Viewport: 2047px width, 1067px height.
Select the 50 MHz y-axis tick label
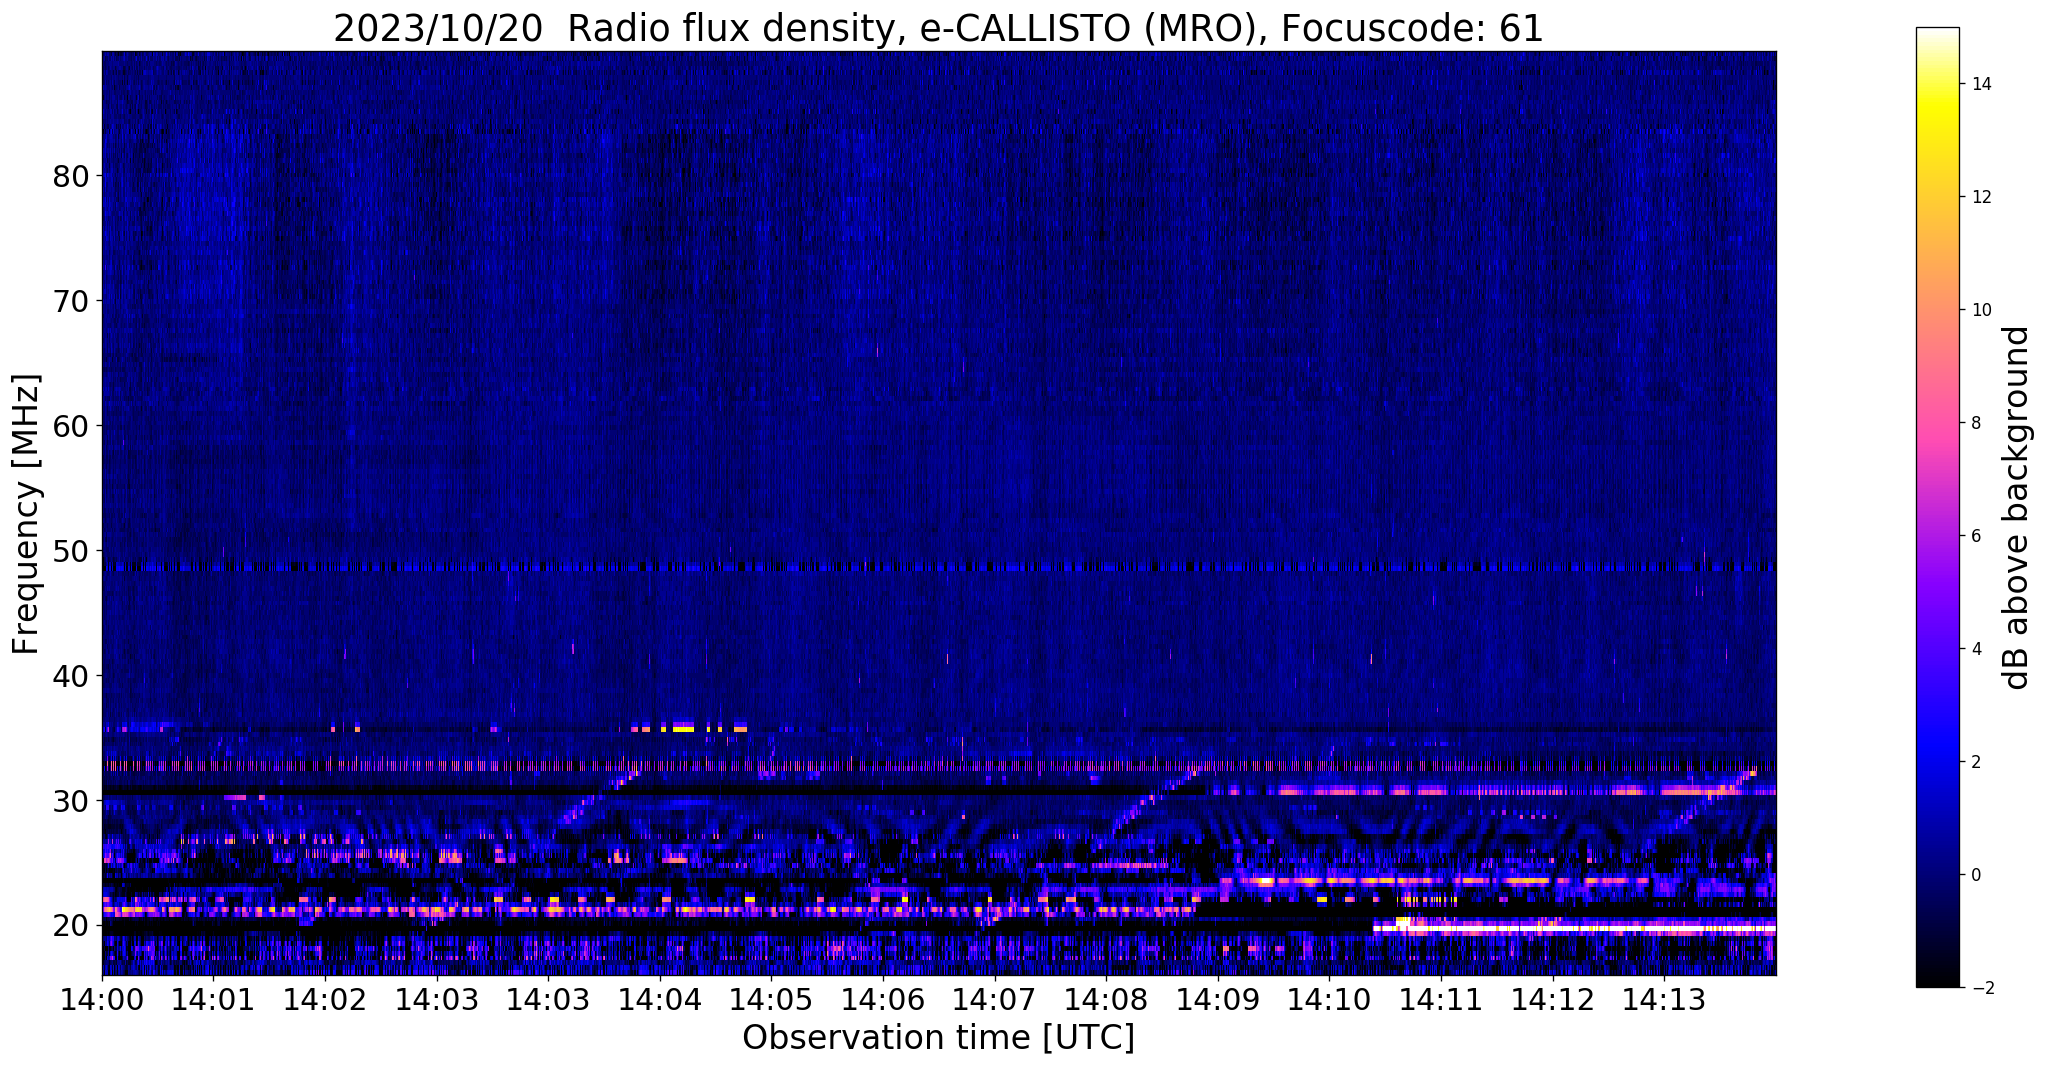(71, 551)
